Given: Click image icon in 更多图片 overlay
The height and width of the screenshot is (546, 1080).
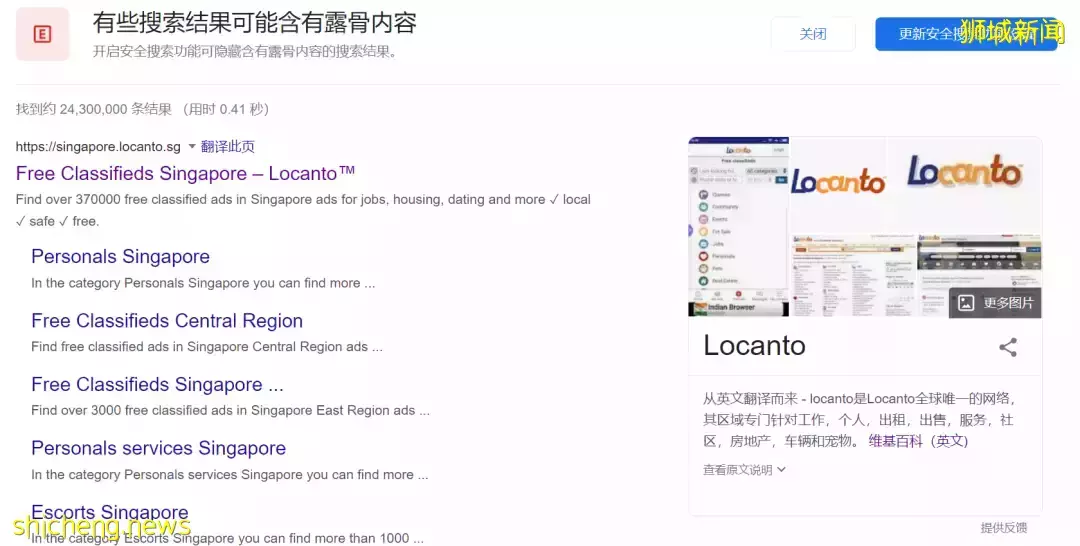Looking at the screenshot, I should tap(966, 303).
